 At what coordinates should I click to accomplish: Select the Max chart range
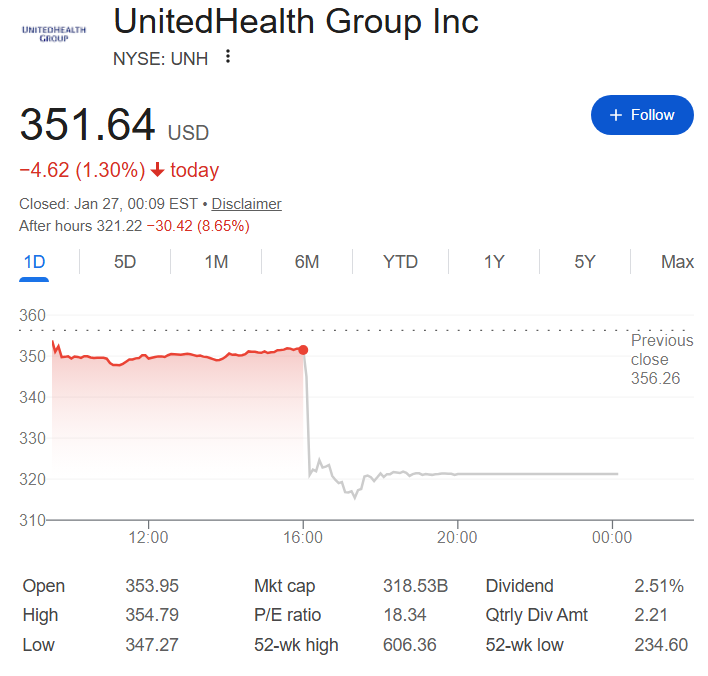pyautogui.click(x=677, y=262)
